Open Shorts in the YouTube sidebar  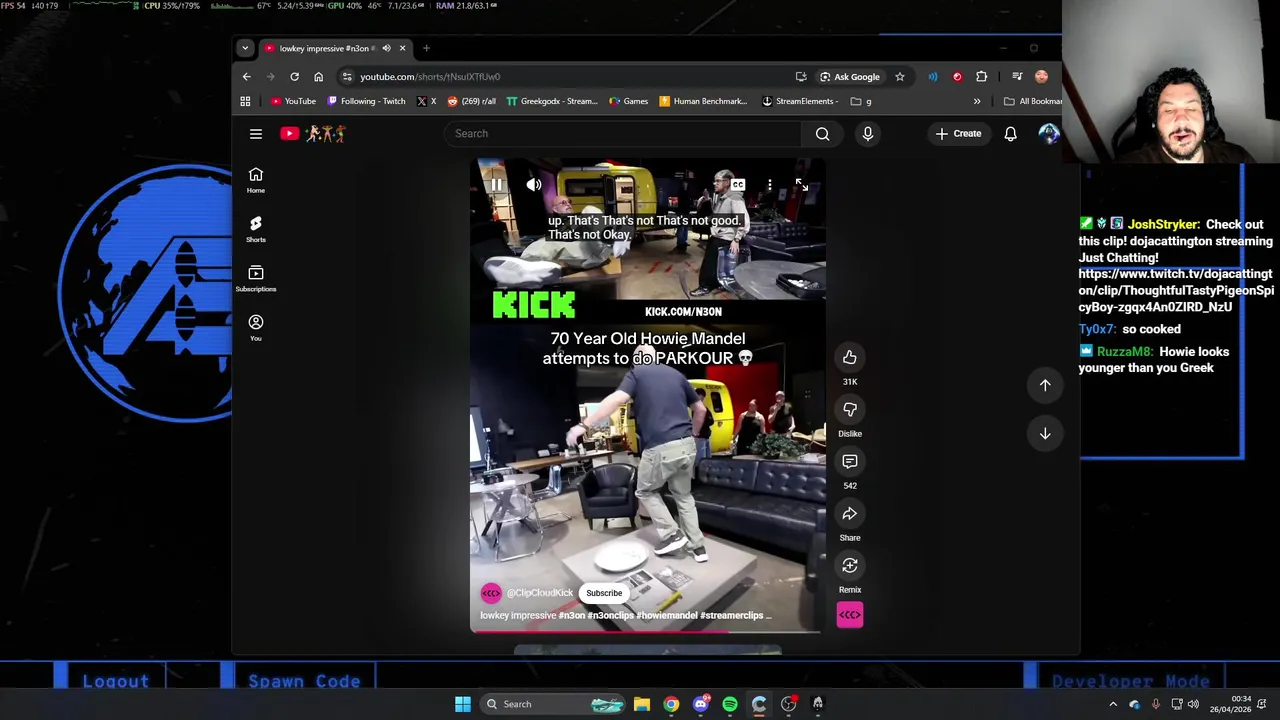(x=256, y=229)
